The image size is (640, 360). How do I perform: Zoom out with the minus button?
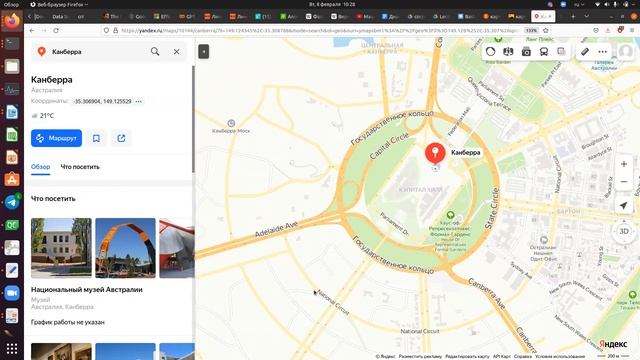624,182
